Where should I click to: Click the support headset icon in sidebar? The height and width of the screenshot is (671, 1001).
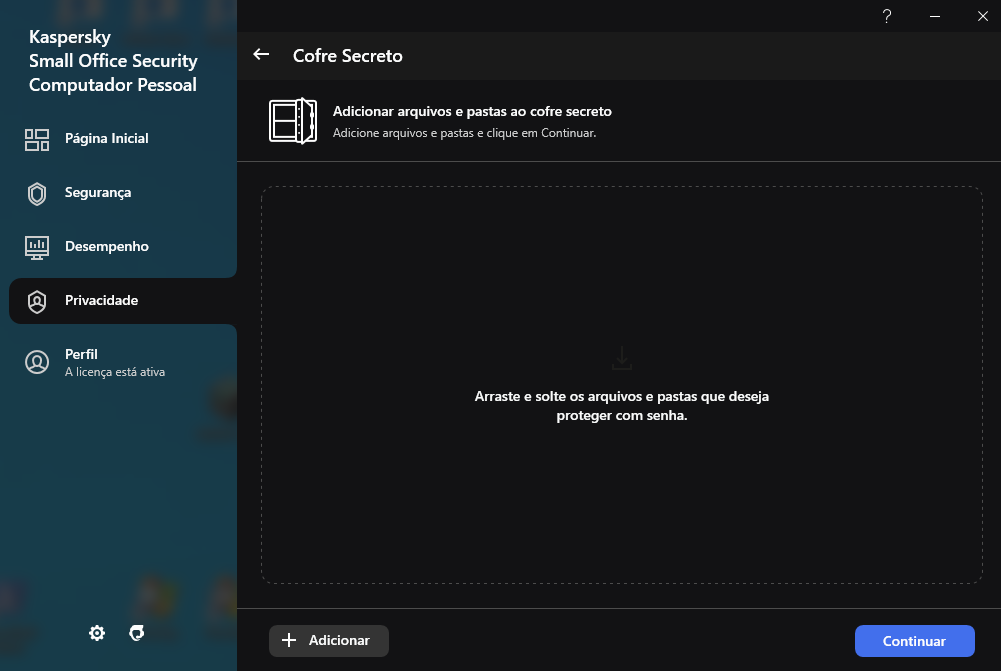click(138, 633)
